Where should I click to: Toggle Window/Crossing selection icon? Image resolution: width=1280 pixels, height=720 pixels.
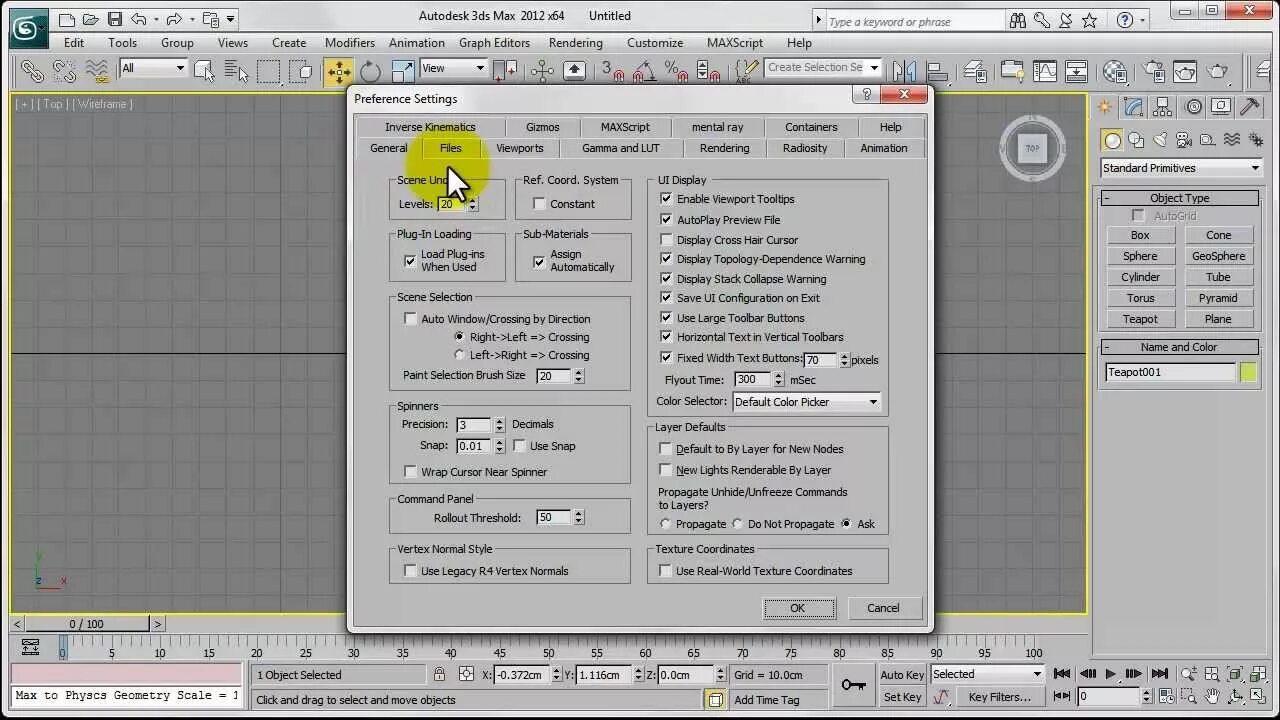301,71
